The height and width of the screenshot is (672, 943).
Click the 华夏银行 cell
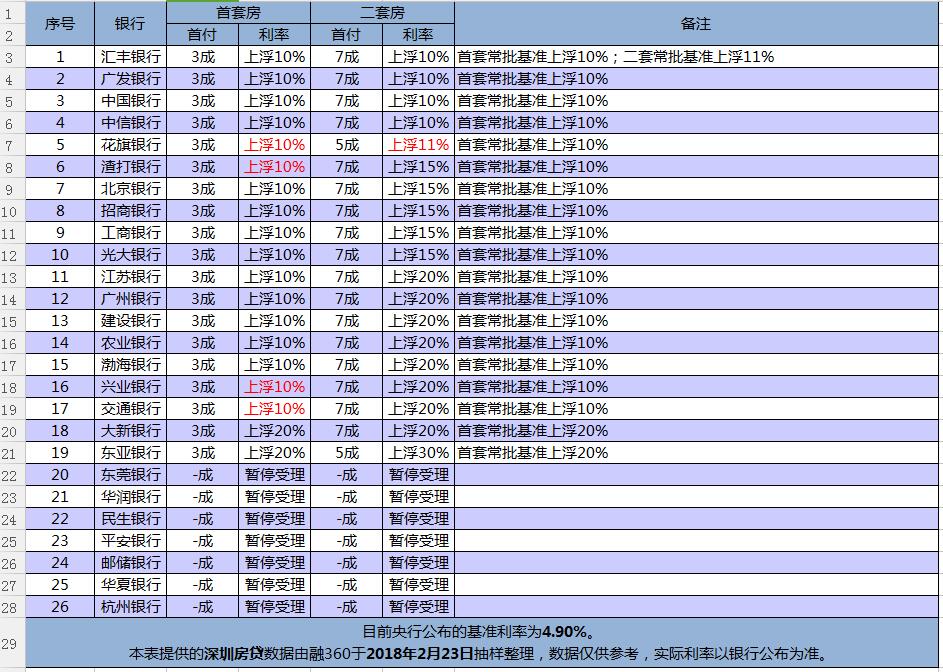[130, 584]
